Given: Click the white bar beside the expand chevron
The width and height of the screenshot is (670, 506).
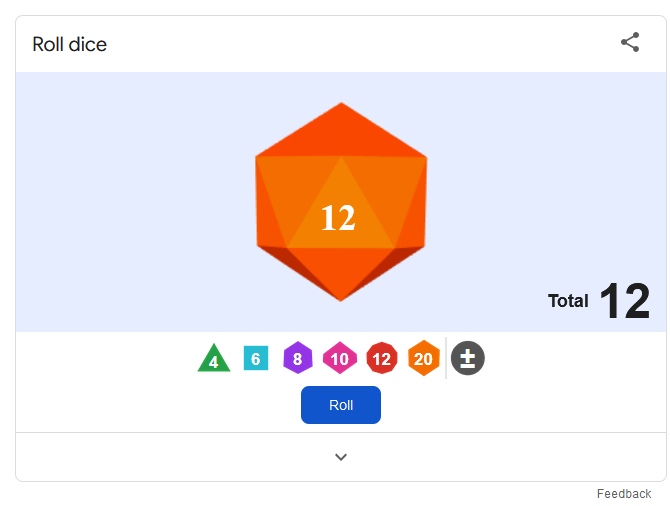Looking at the screenshot, I should point(171,457).
